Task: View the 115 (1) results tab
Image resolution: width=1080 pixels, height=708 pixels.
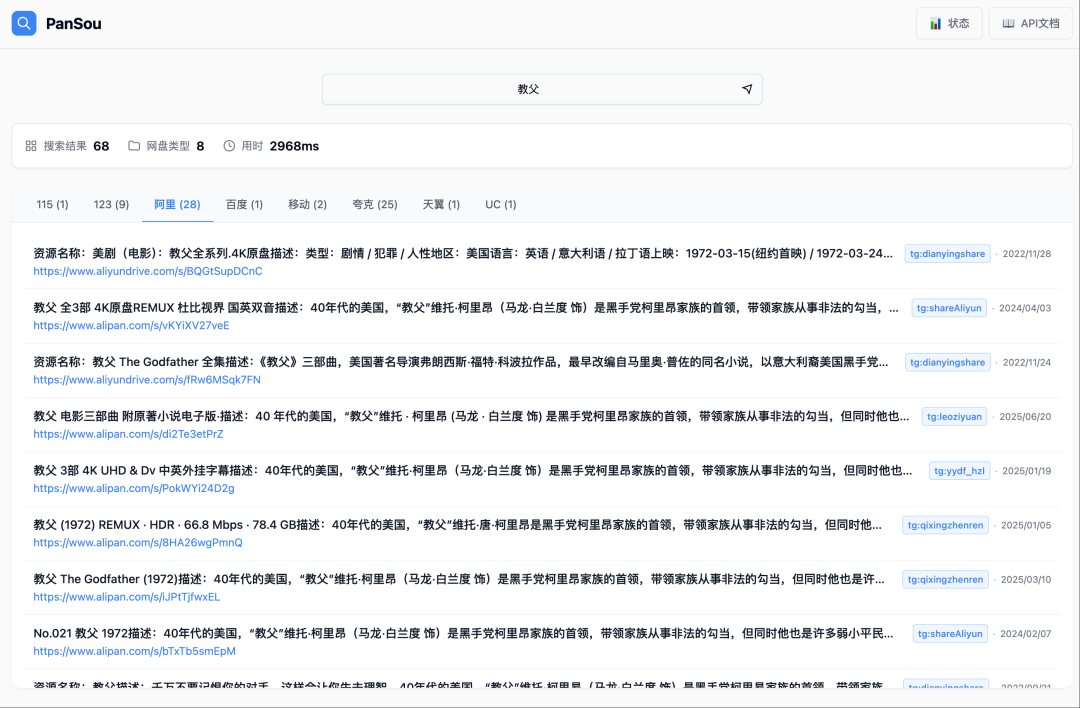Action: pyautogui.click(x=51, y=204)
